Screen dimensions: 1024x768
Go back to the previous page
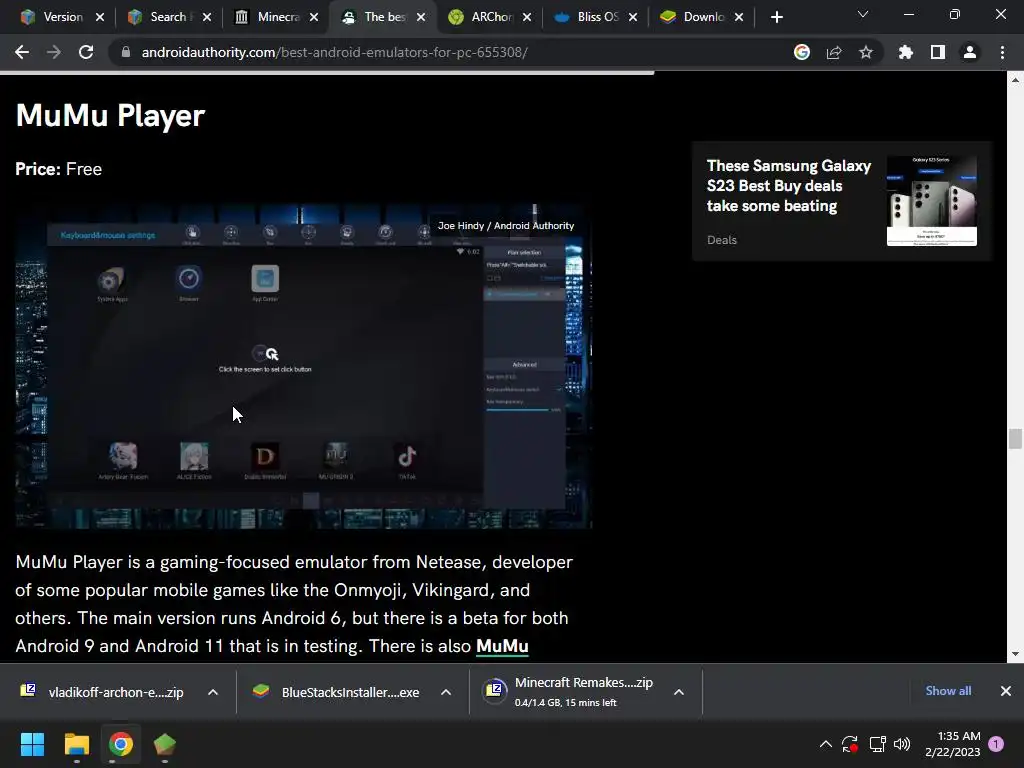tap(22, 52)
